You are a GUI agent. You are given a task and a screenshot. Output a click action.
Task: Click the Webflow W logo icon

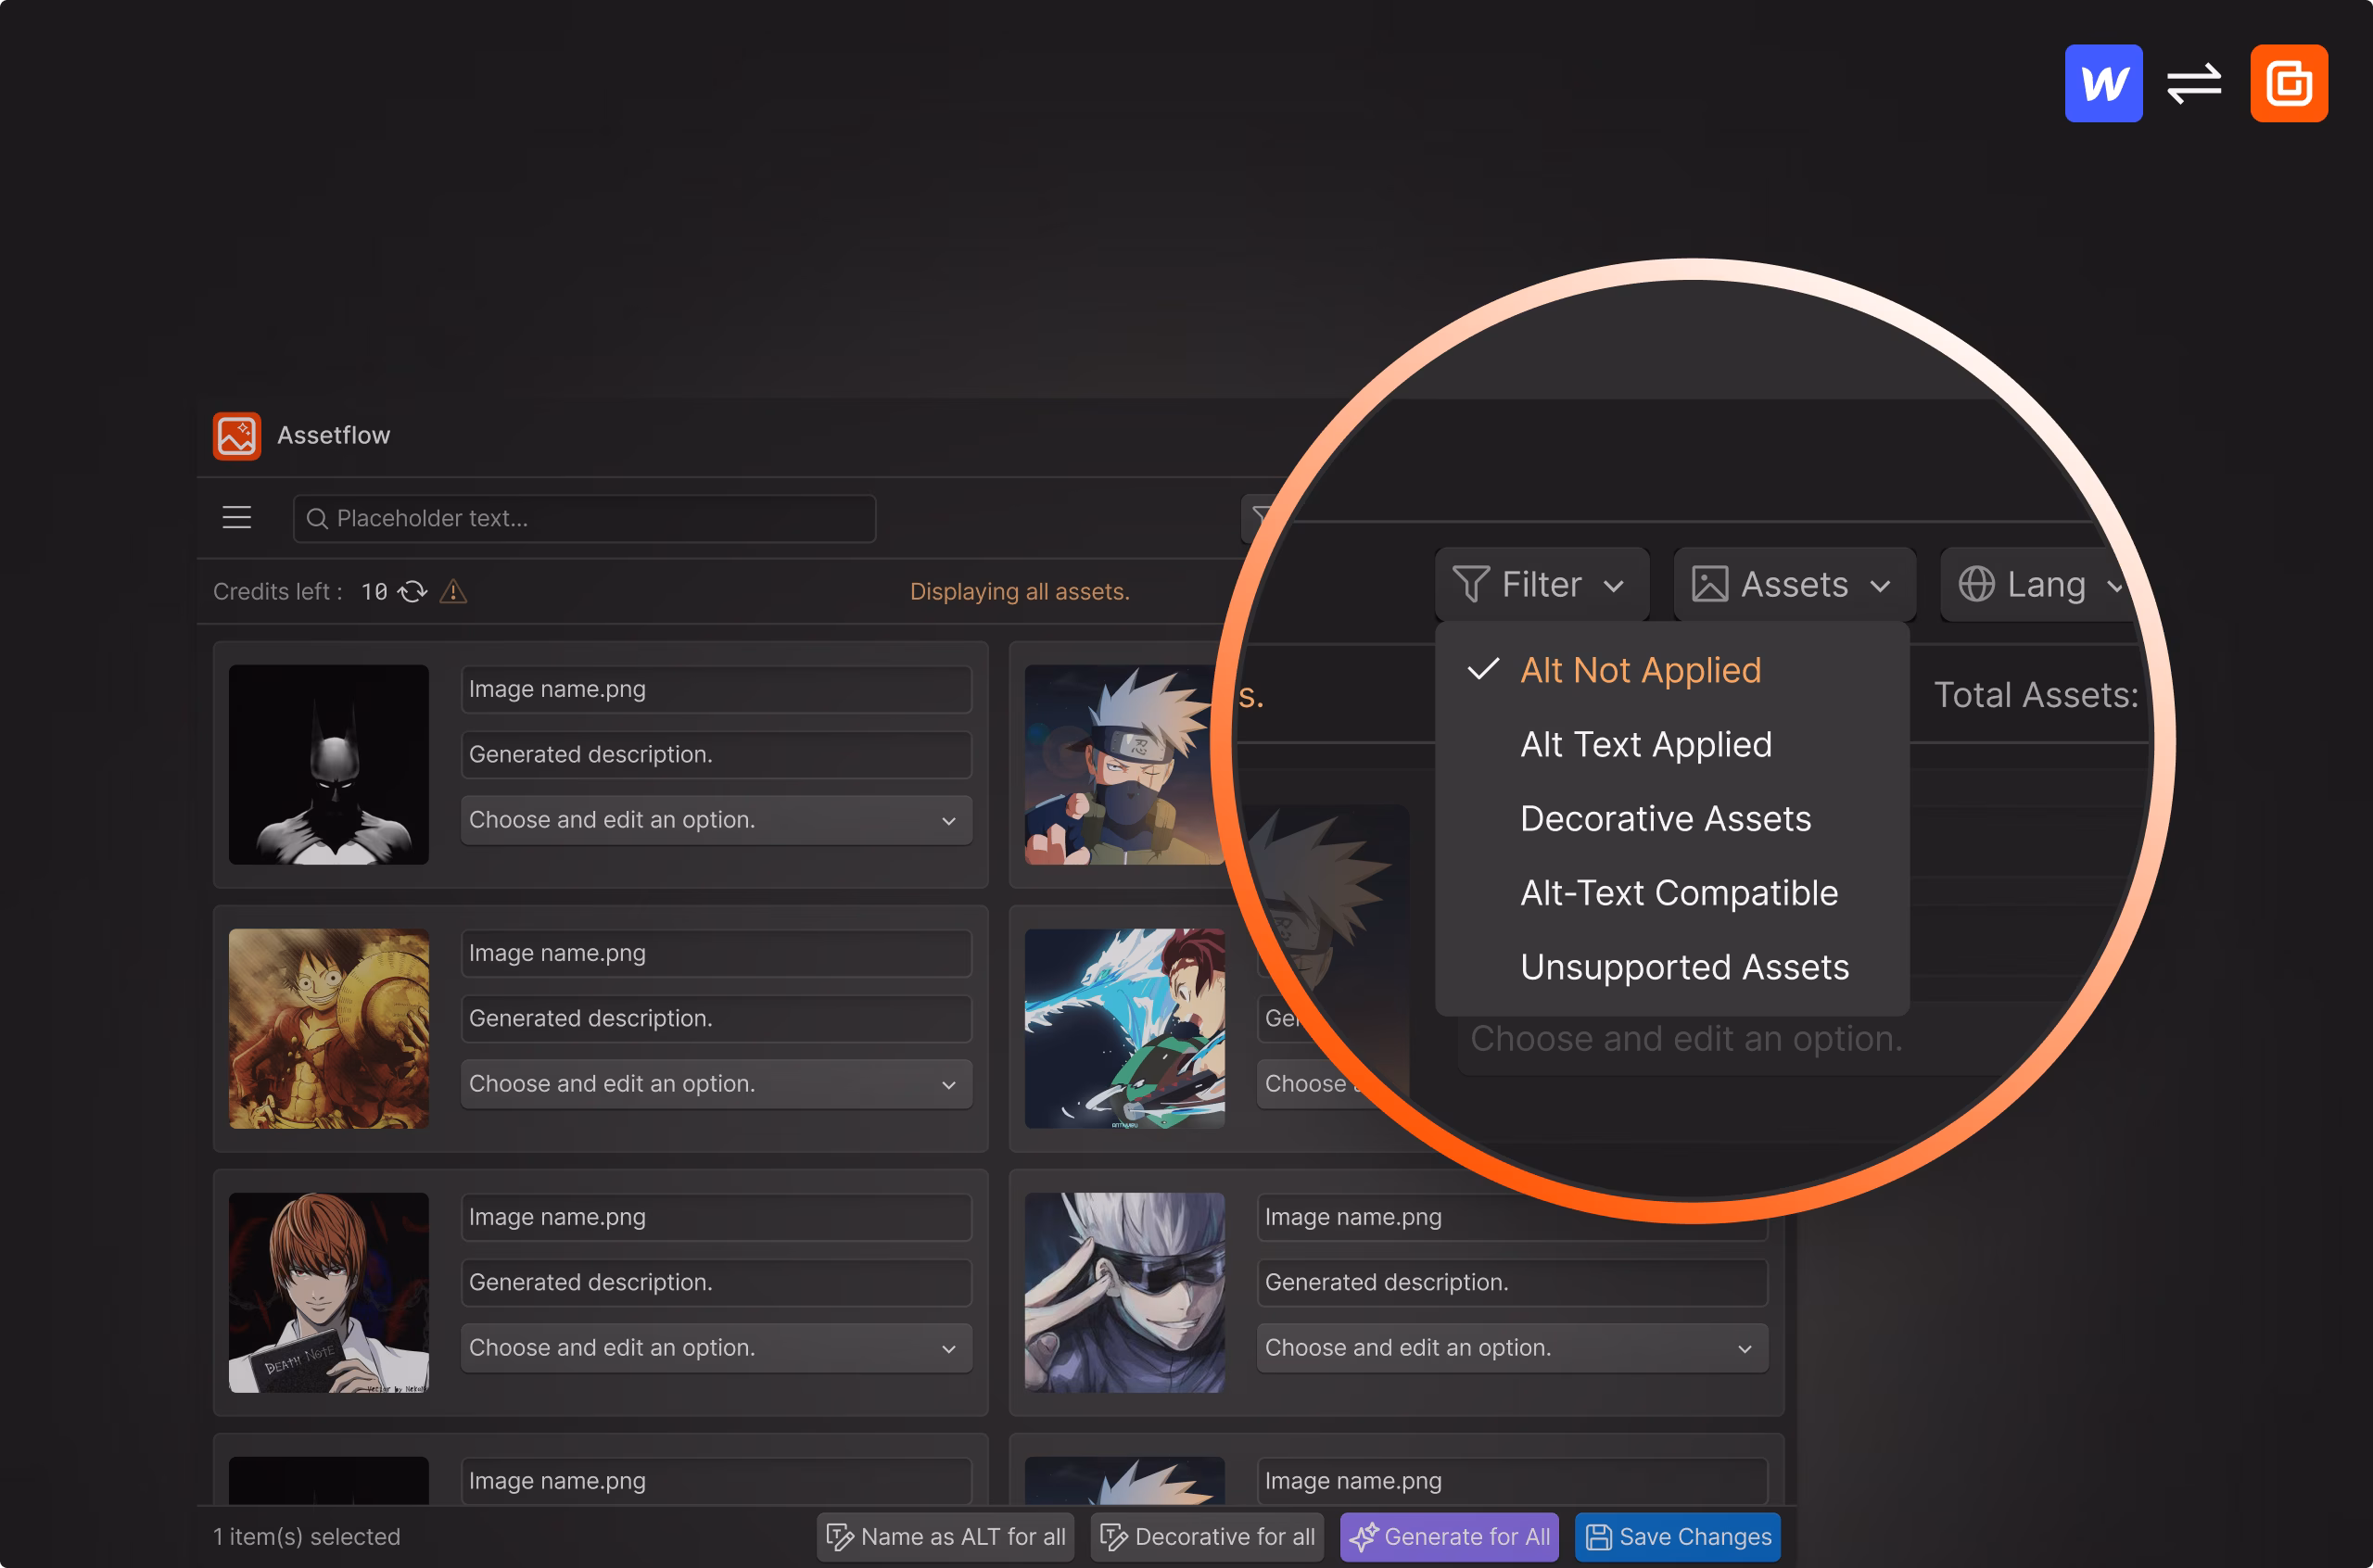[x=2103, y=83]
